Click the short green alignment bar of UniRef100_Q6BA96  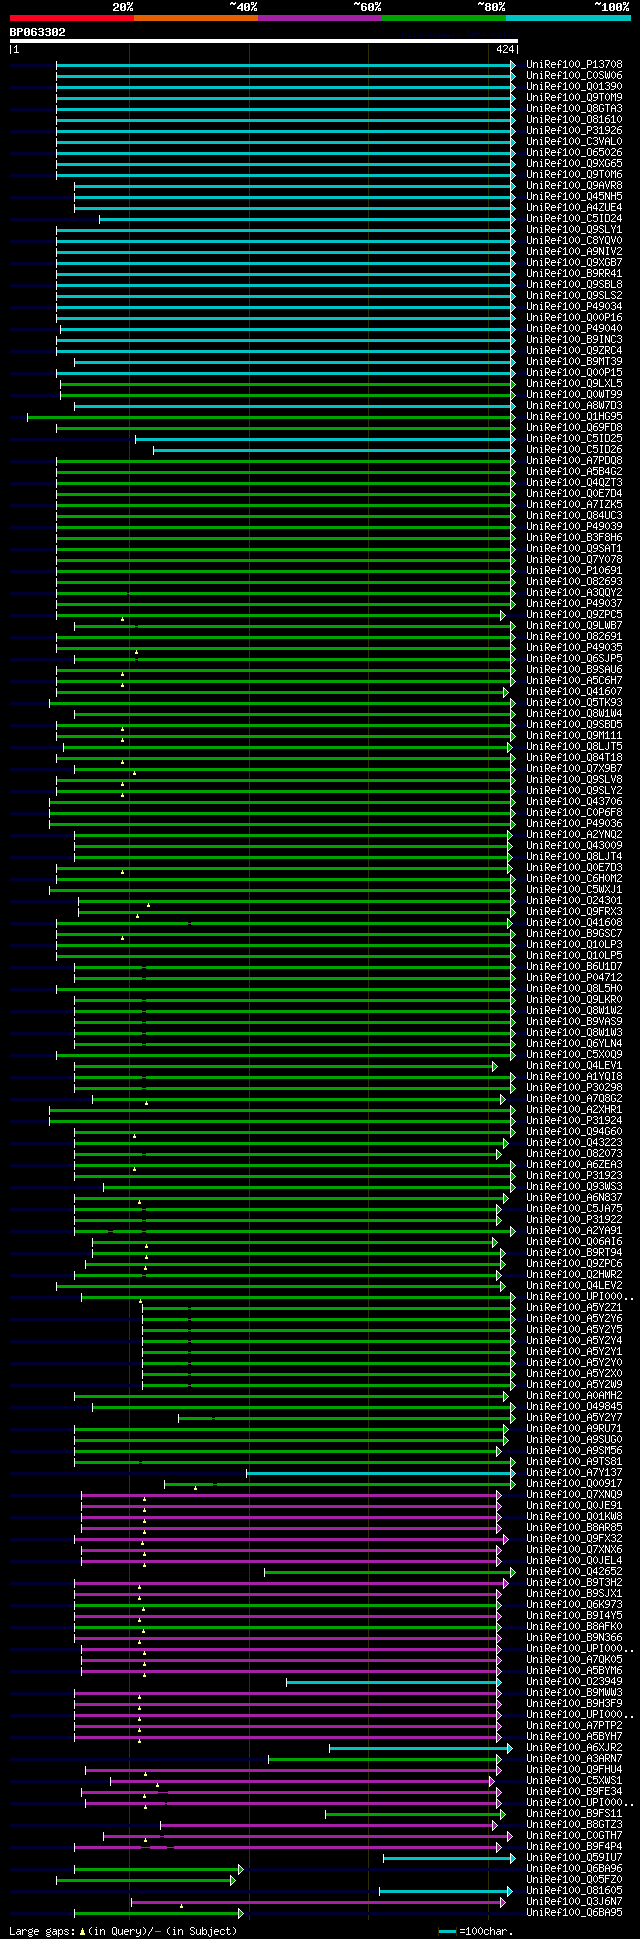(x=159, y=1869)
